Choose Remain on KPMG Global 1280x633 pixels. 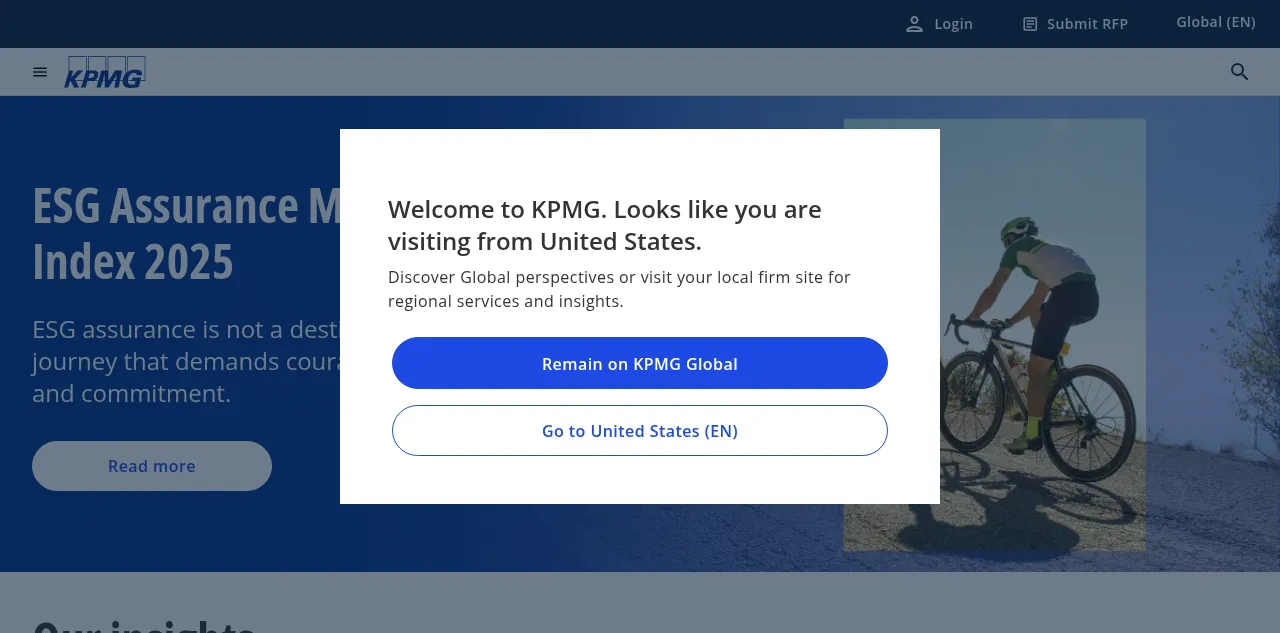(x=640, y=363)
